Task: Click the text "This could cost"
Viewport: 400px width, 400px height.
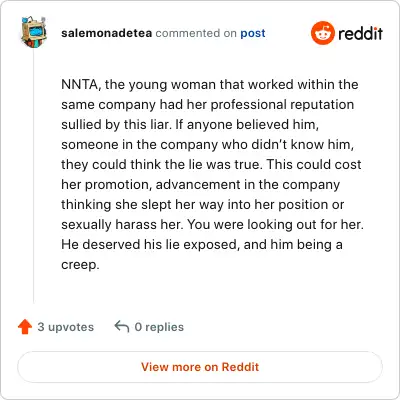Action: tap(314, 164)
